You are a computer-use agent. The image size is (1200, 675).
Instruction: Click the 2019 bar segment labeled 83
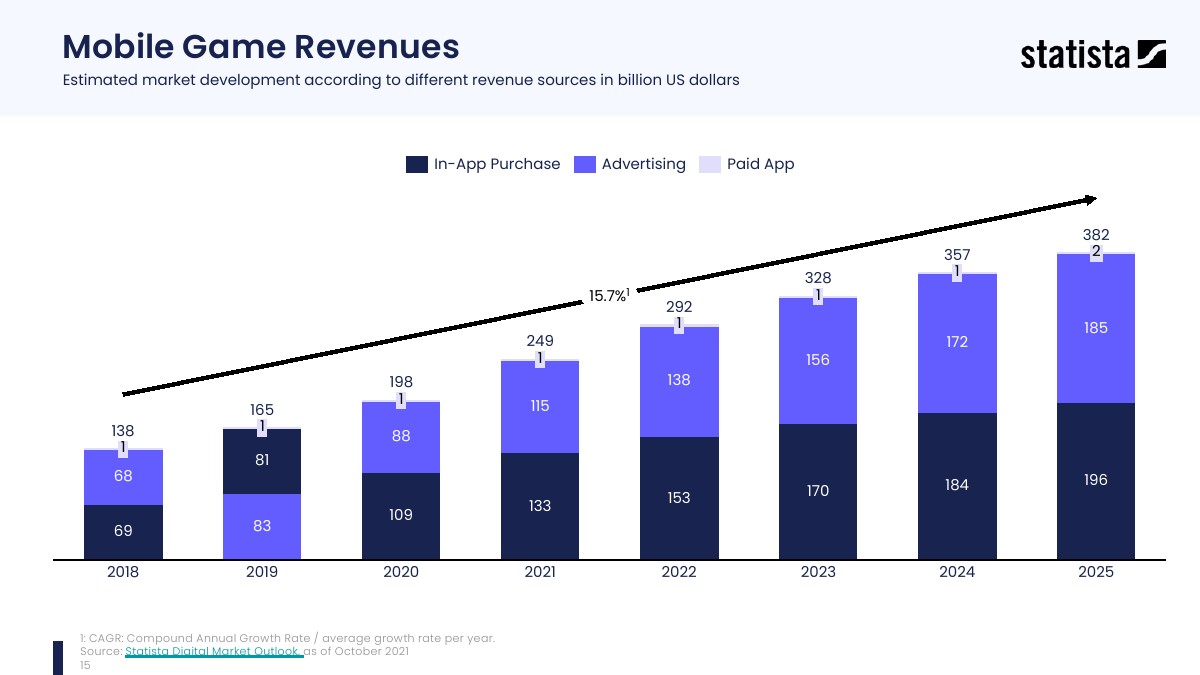pos(262,526)
